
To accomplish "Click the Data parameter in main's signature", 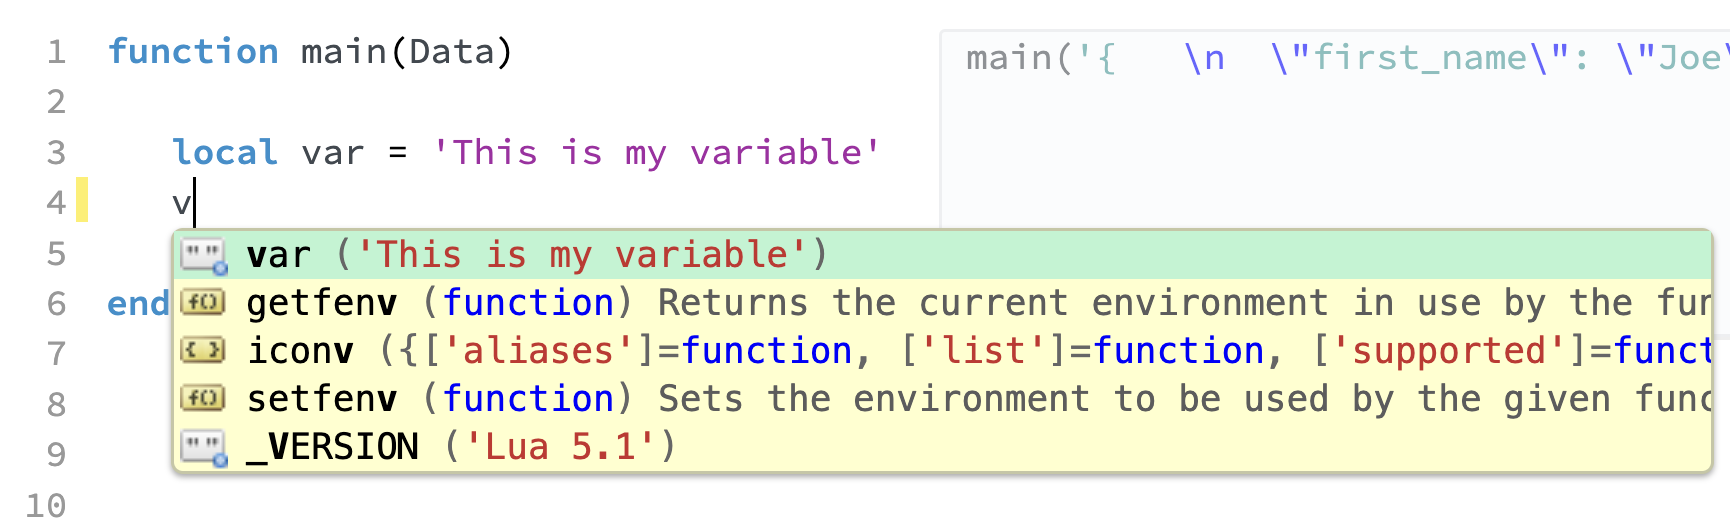I will click(453, 52).
